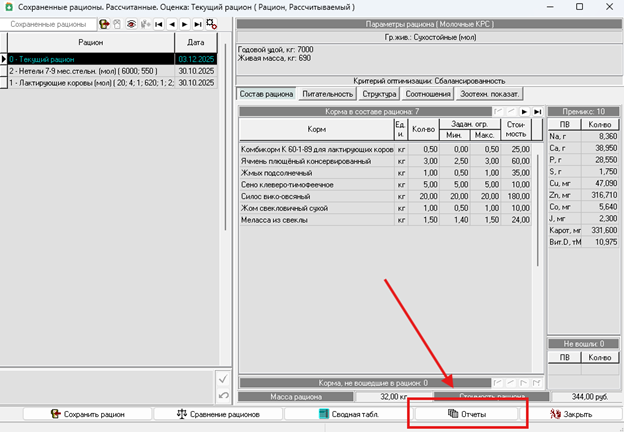Click premix row 'Na, г'

coord(583,136)
